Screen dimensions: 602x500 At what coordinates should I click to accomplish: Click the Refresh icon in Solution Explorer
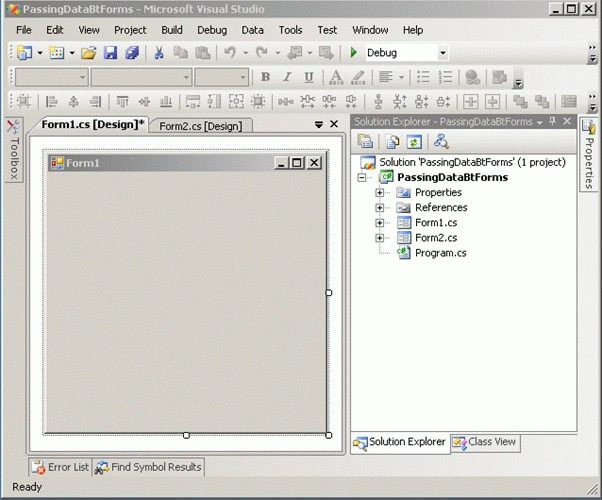tap(414, 142)
